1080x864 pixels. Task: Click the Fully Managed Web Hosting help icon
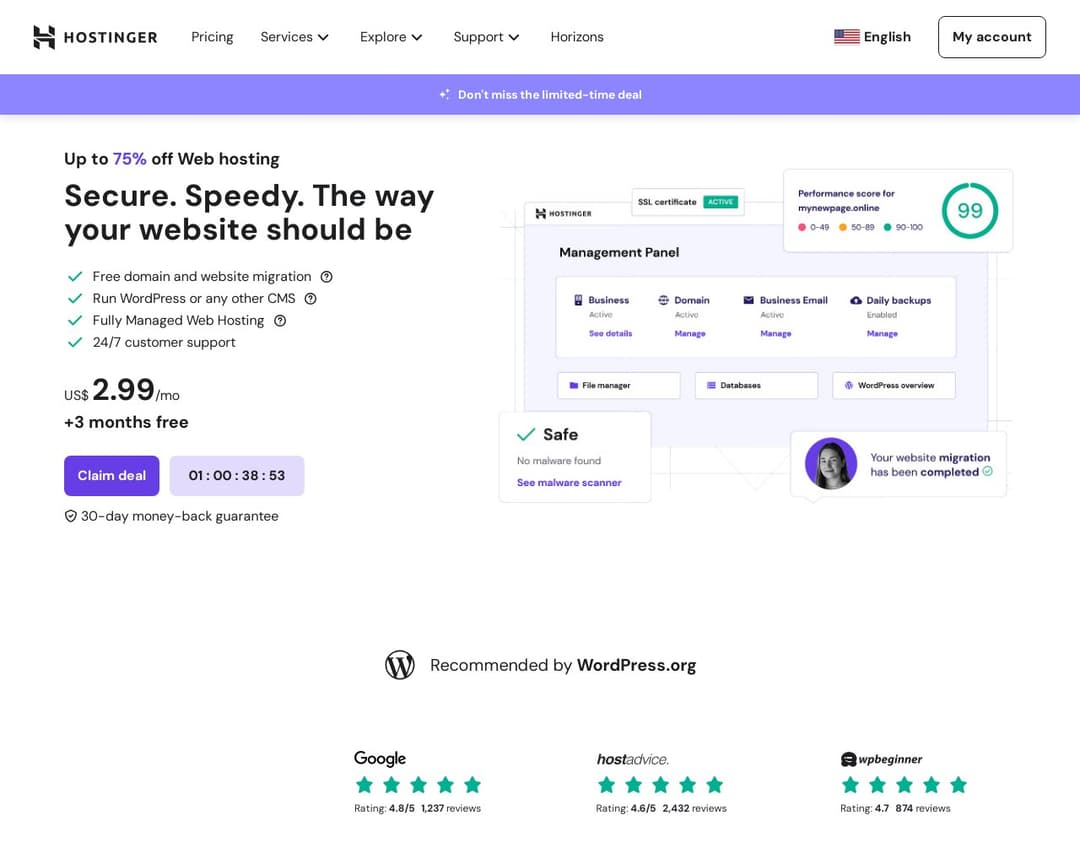[280, 321]
